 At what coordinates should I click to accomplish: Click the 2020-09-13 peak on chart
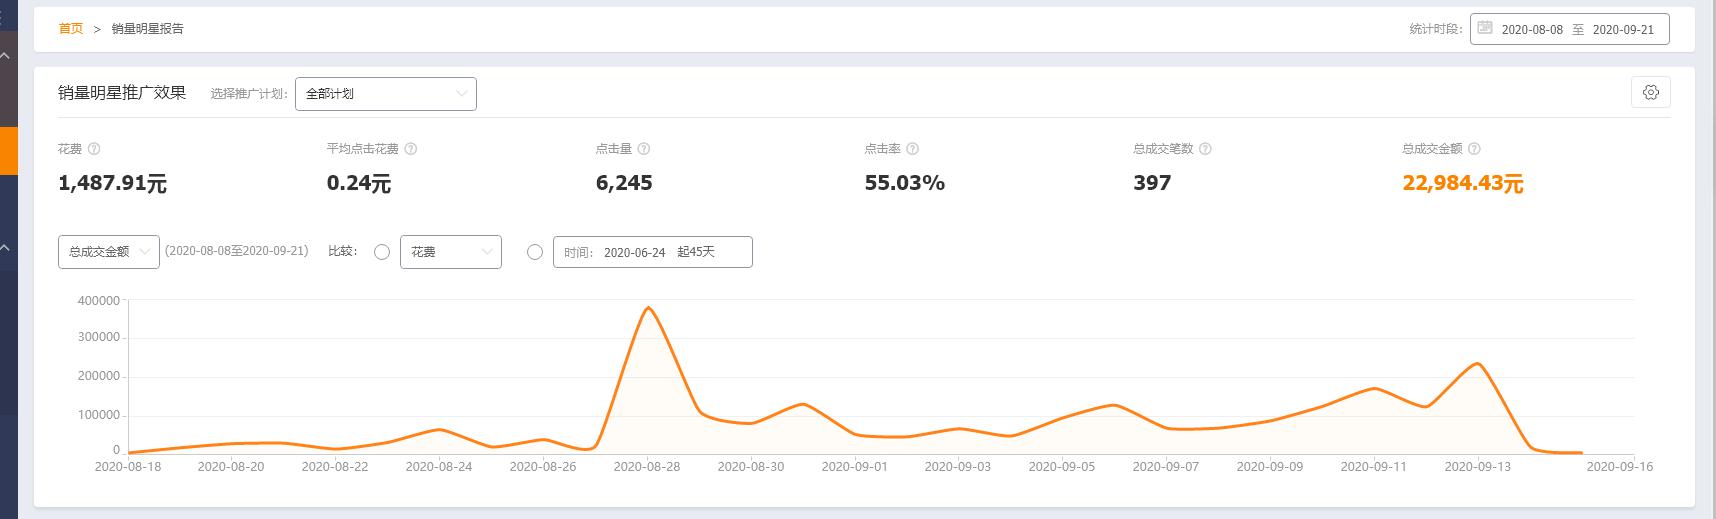tap(1477, 364)
